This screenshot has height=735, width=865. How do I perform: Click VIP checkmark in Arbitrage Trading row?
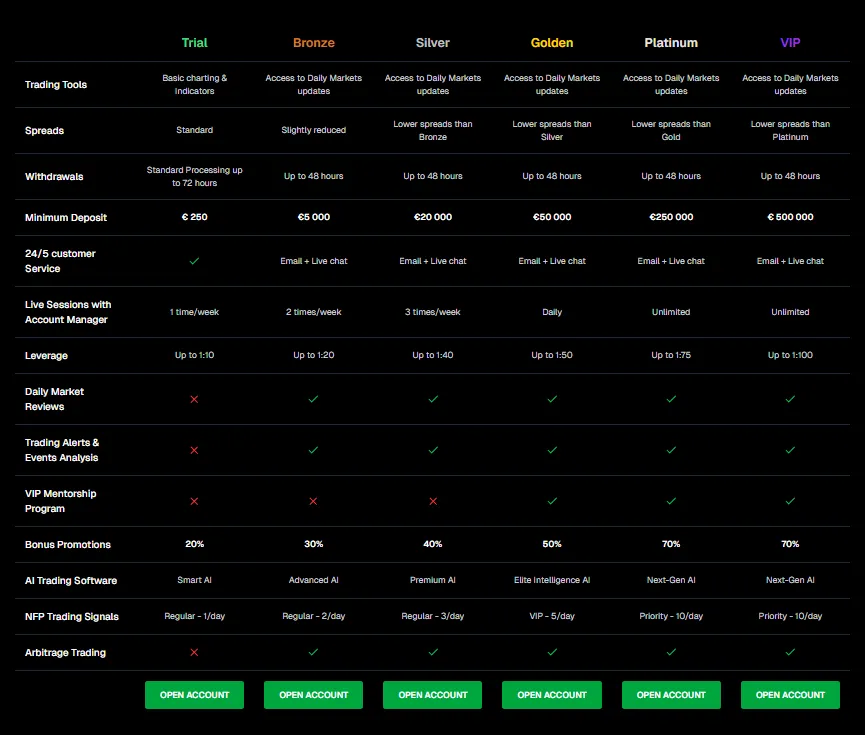[790, 652]
